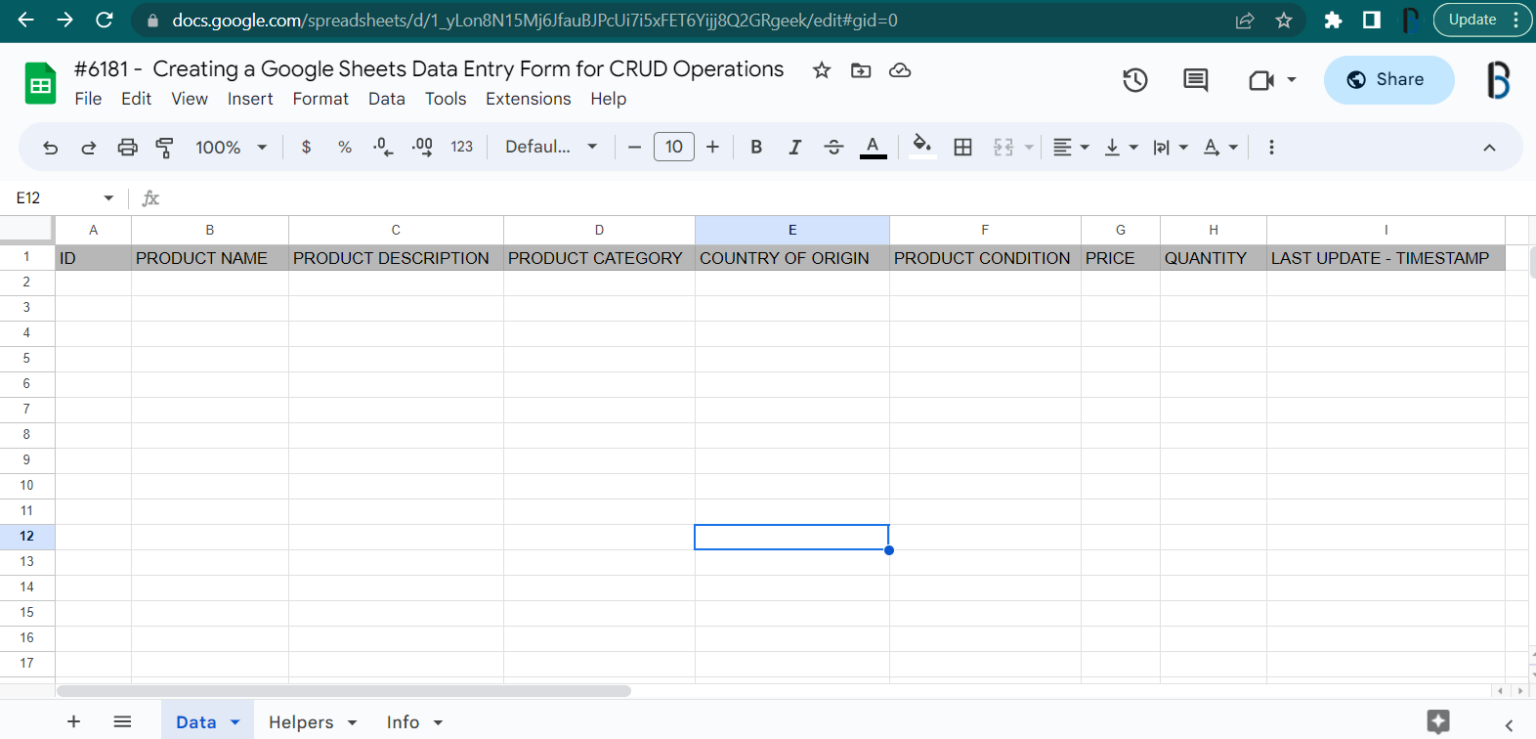Image resolution: width=1536 pixels, height=739 pixels.
Task: Toggle bold formatting
Action: (x=756, y=147)
